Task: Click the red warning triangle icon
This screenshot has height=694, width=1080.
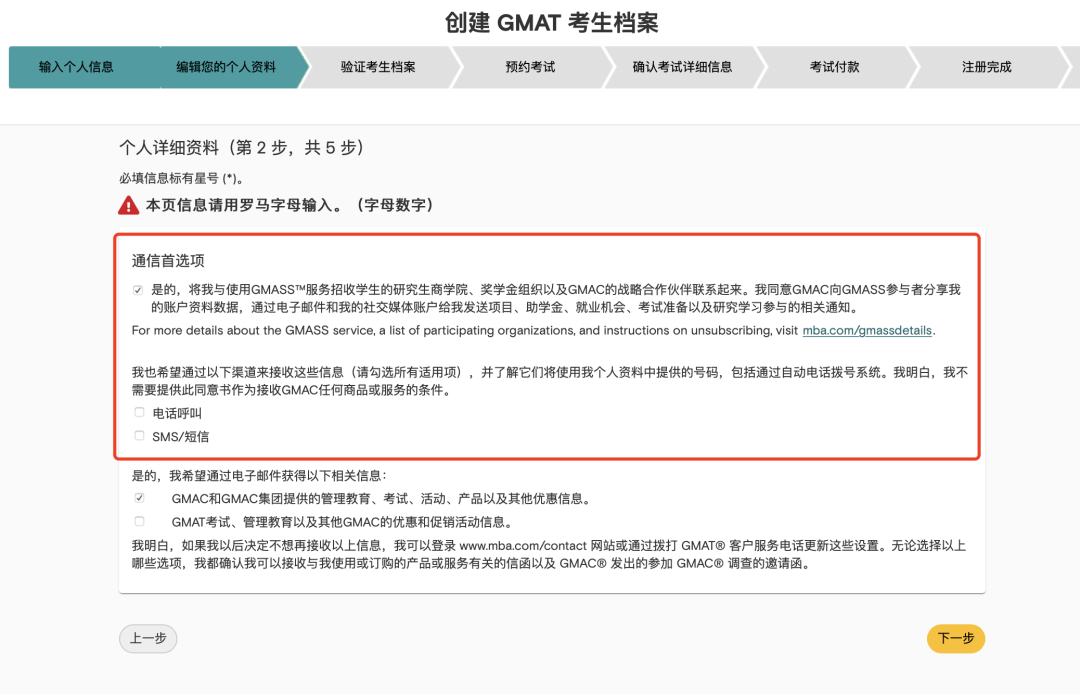Action: (129, 205)
